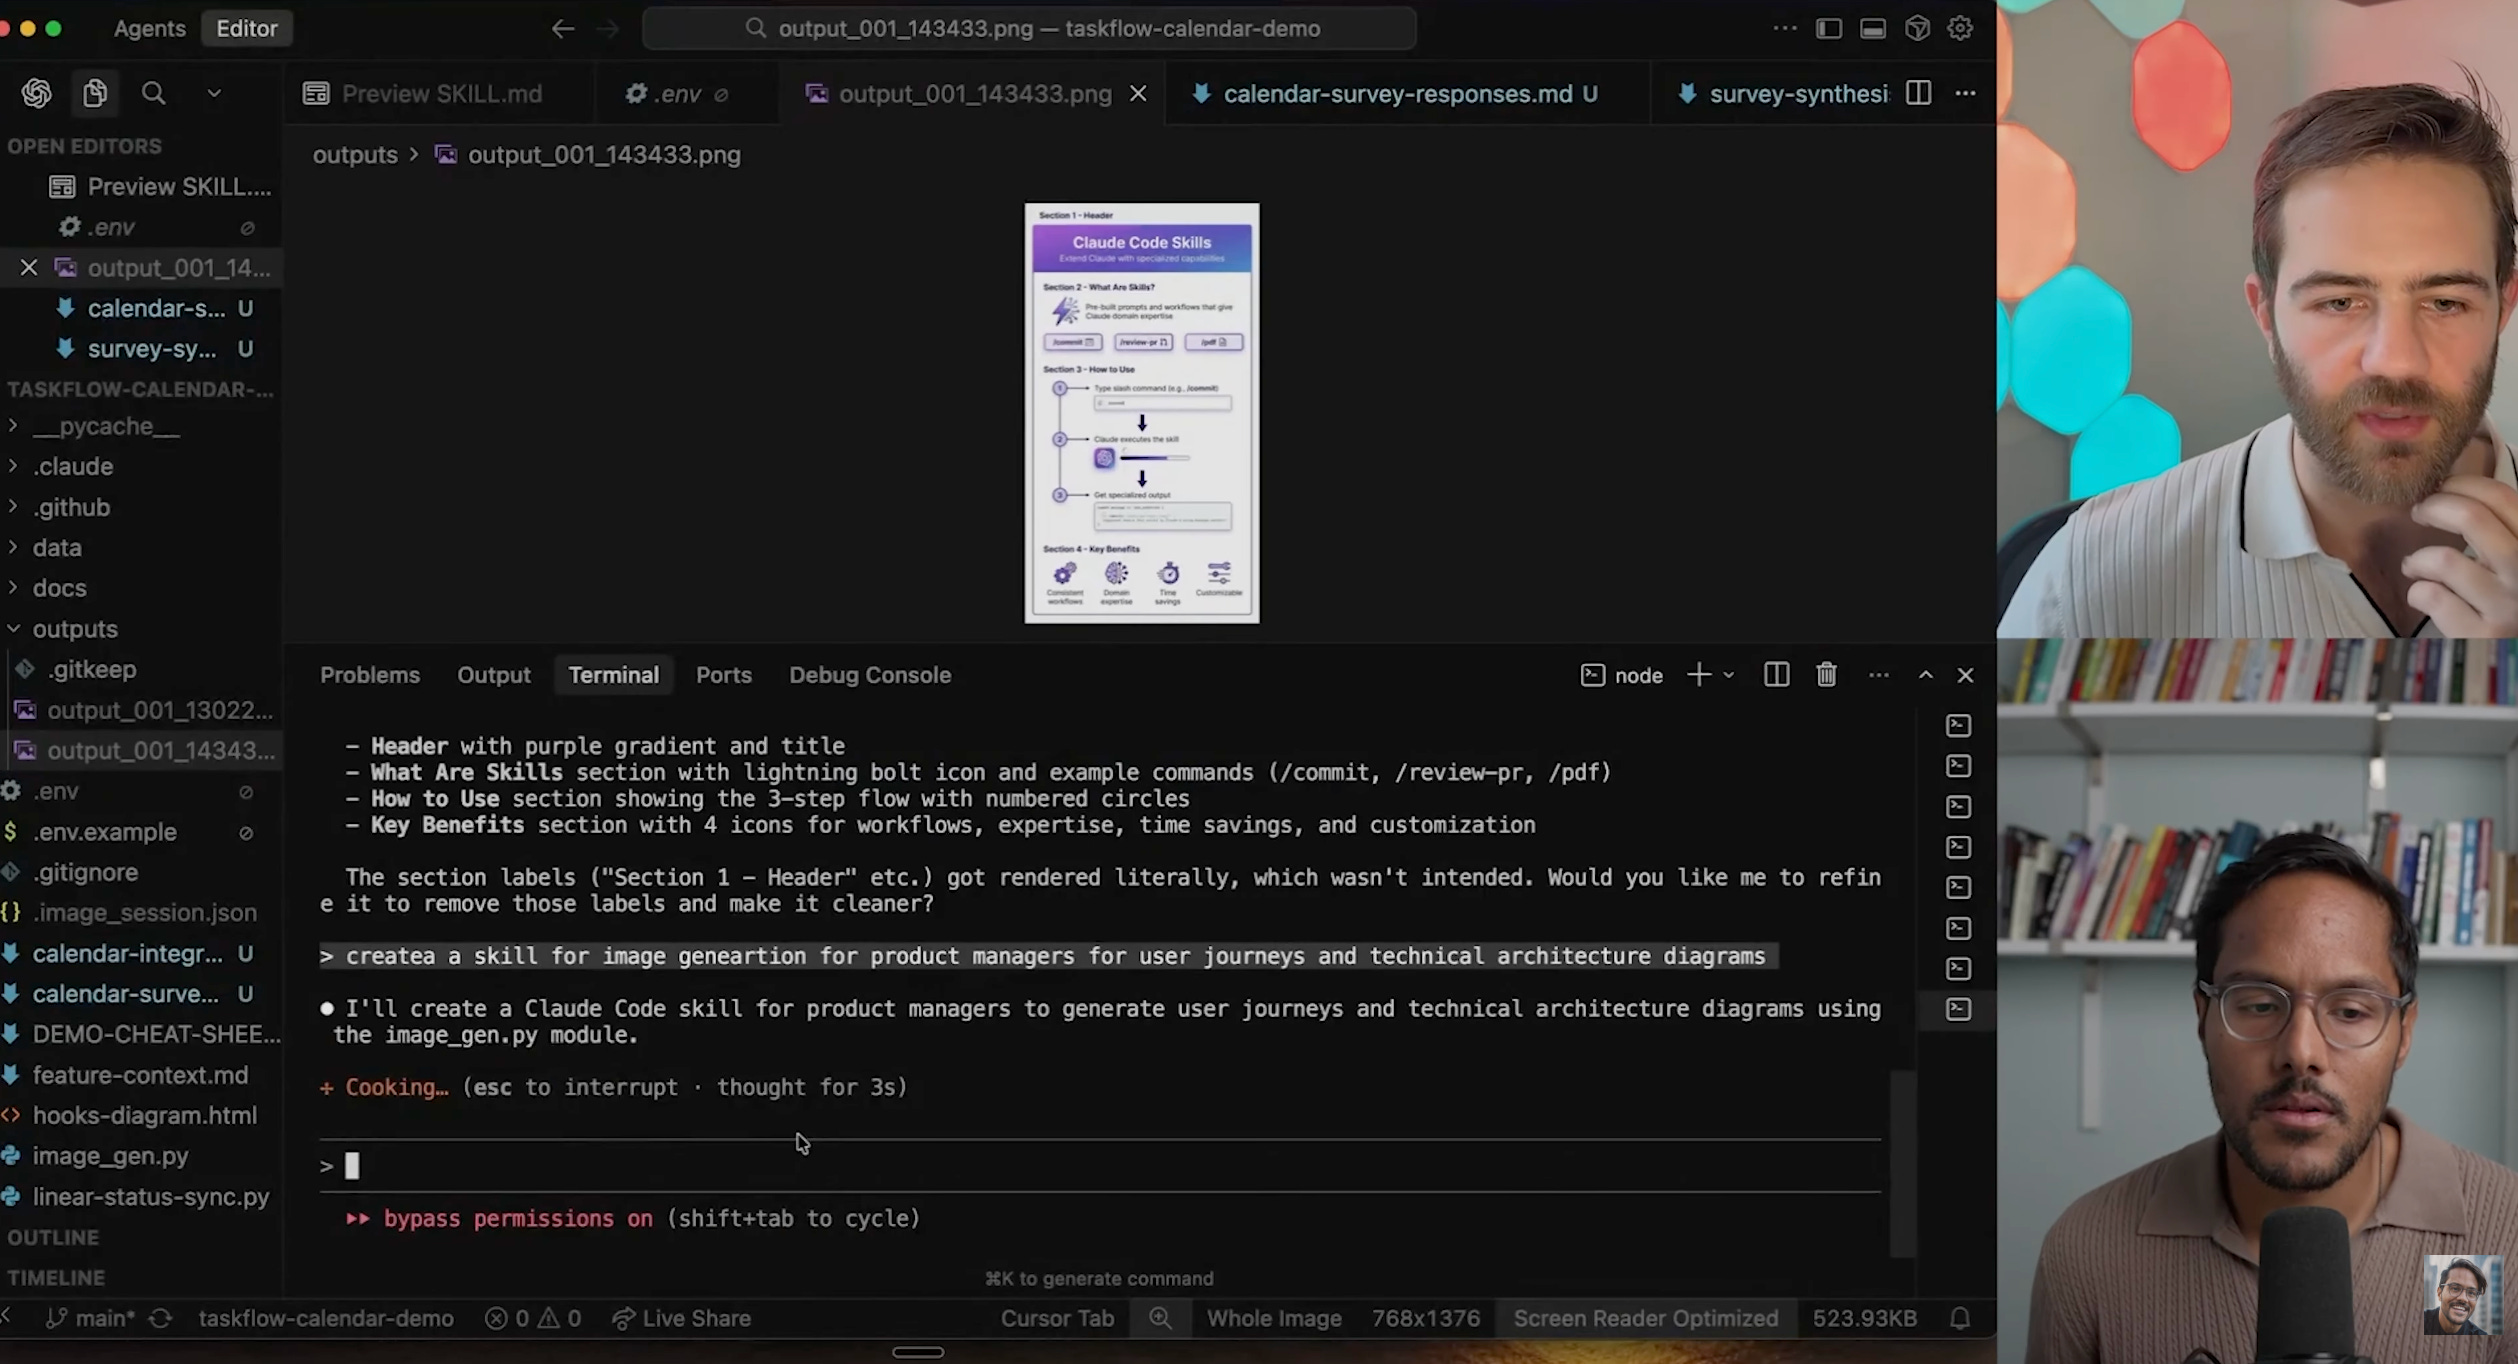The width and height of the screenshot is (2518, 1364).
Task: Split the terminal panel
Action: tap(1776, 675)
